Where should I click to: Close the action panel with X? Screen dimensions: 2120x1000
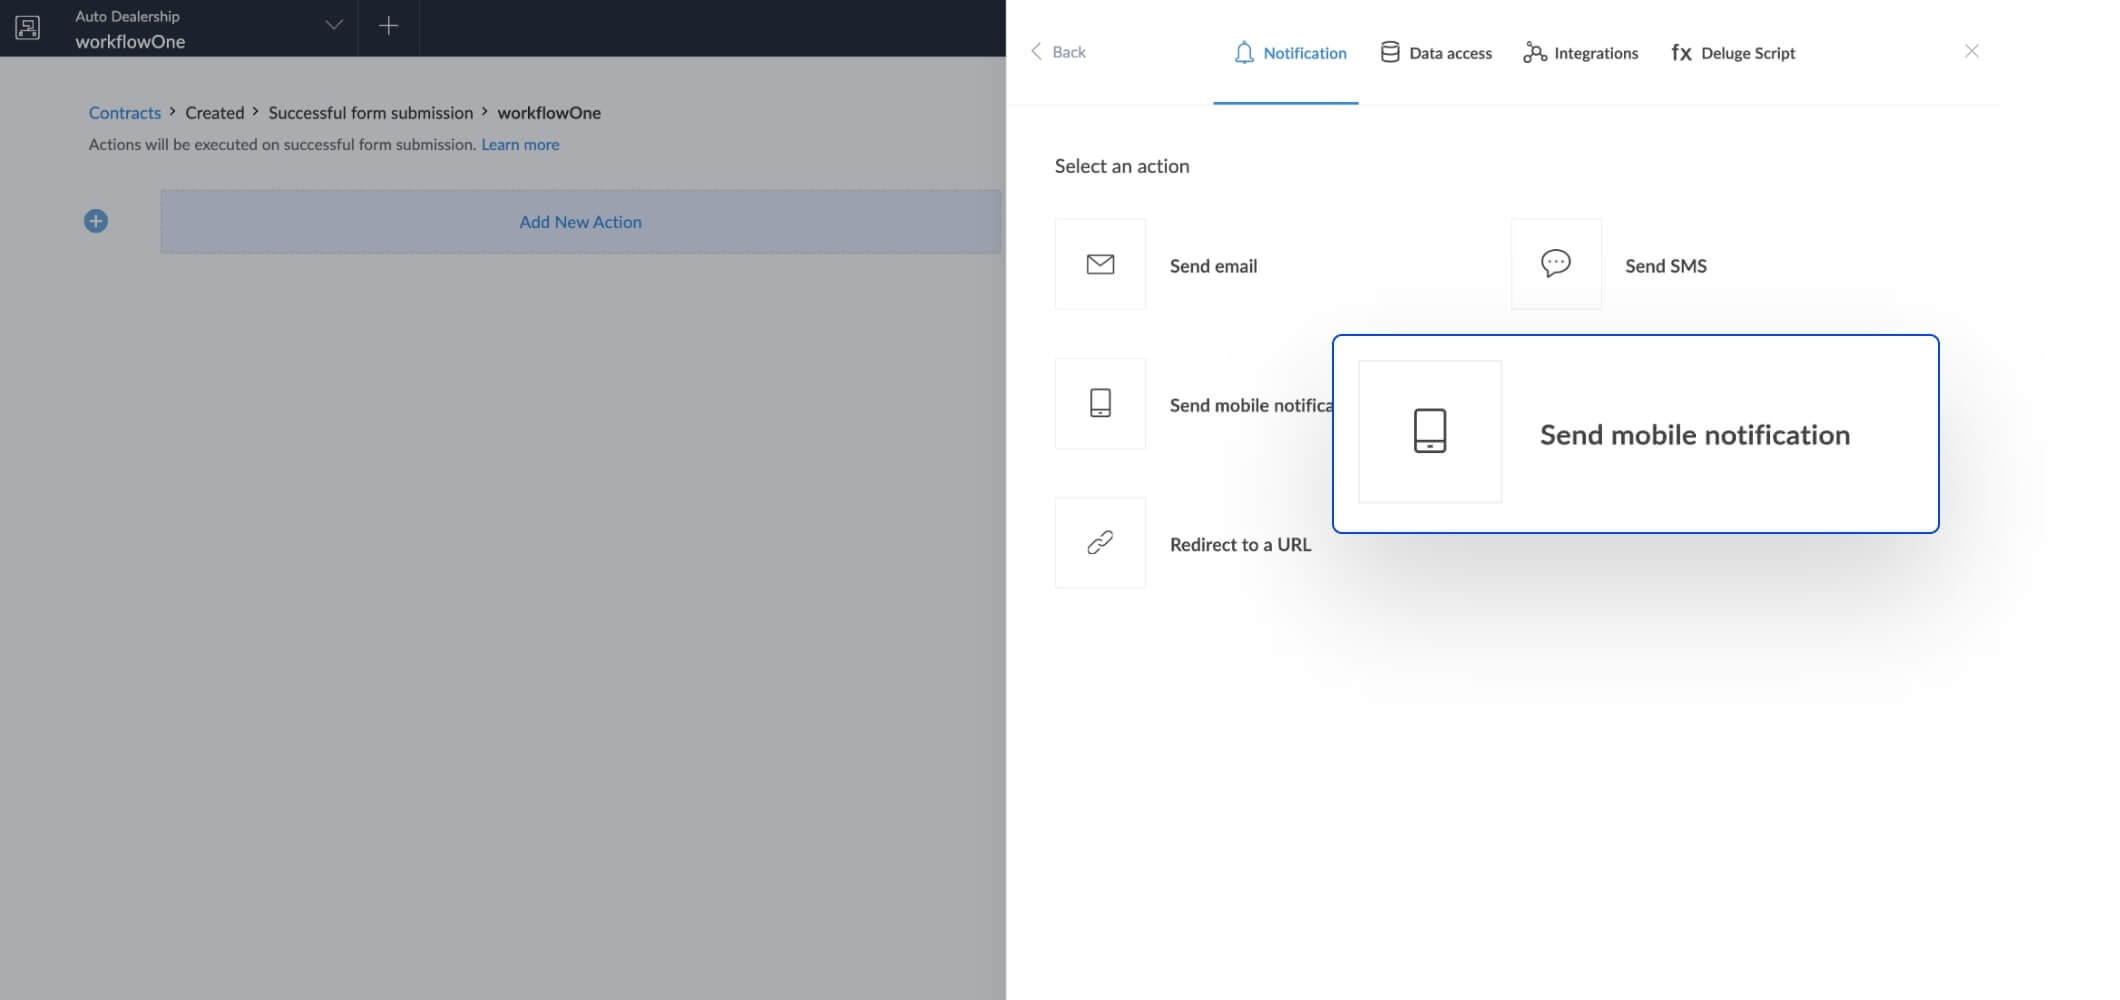1971,51
